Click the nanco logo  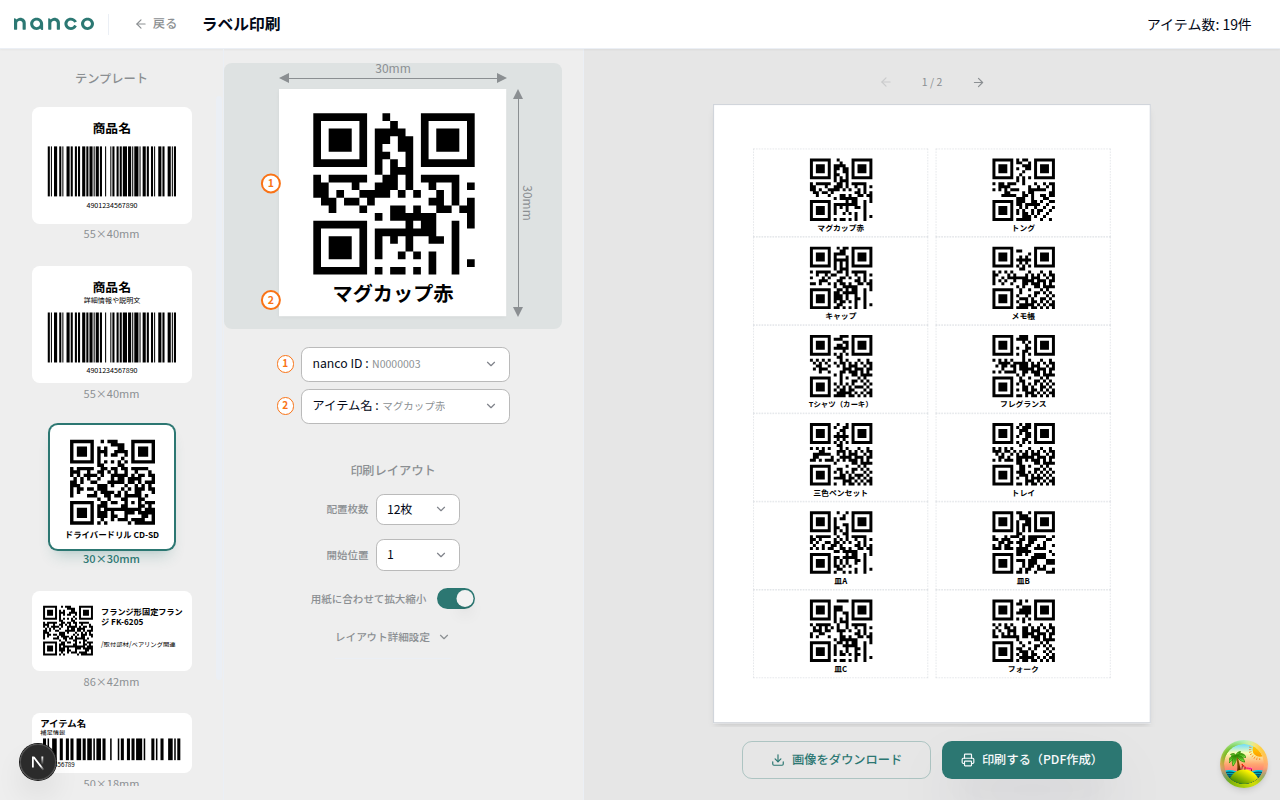tap(54, 24)
